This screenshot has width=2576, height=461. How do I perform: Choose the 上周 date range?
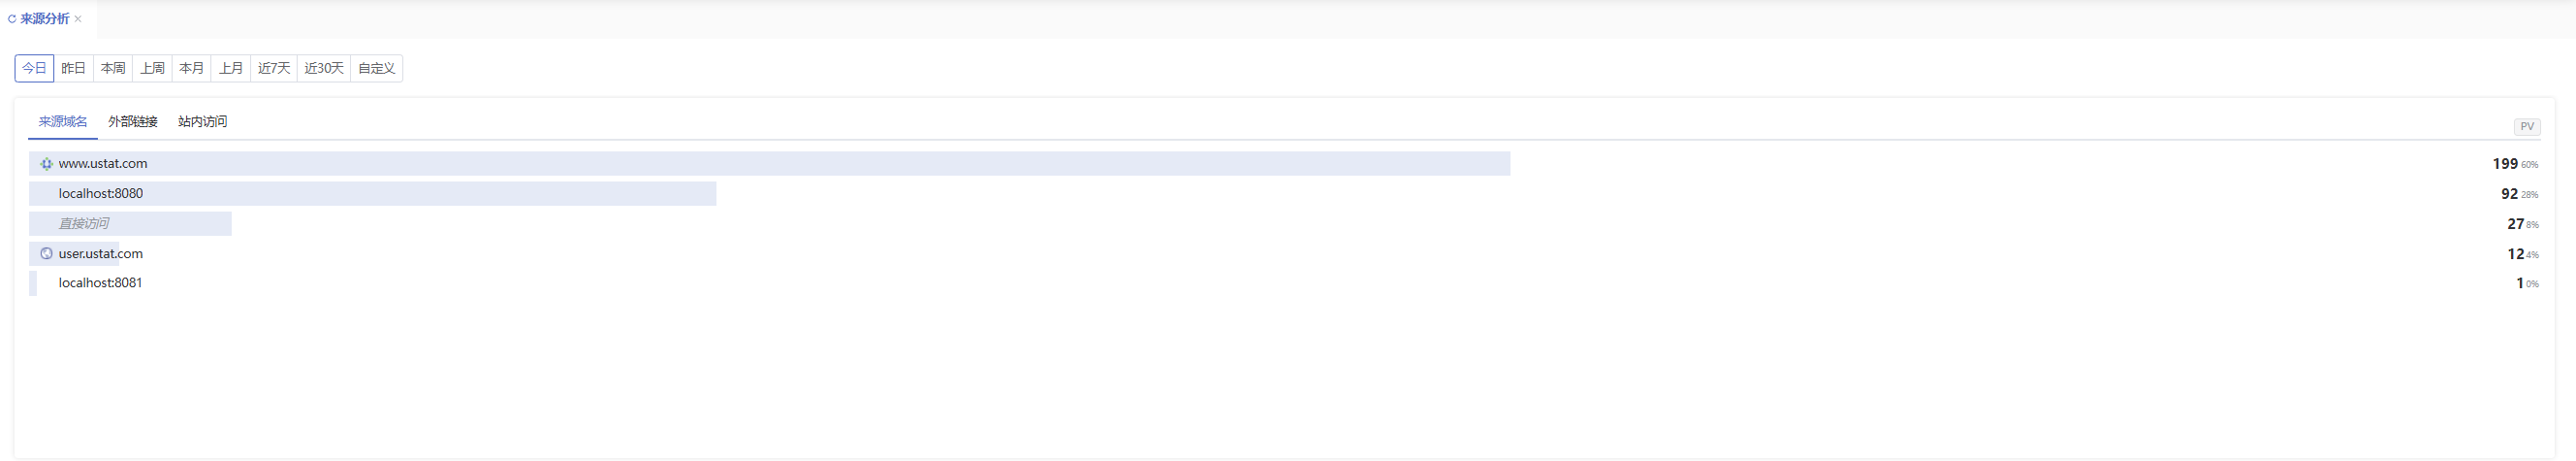152,68
